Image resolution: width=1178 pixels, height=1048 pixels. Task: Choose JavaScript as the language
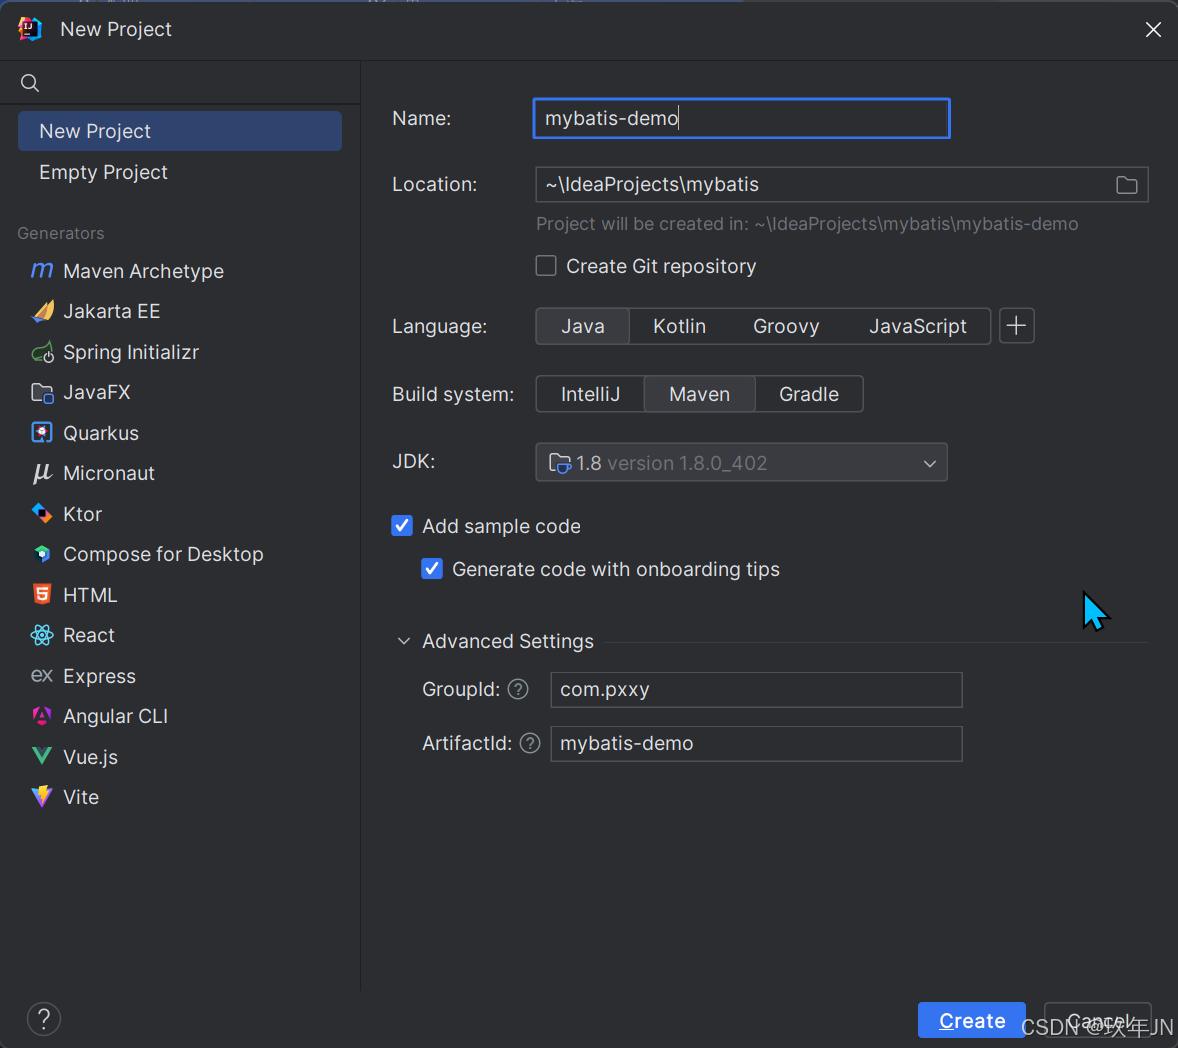[917, 326]
